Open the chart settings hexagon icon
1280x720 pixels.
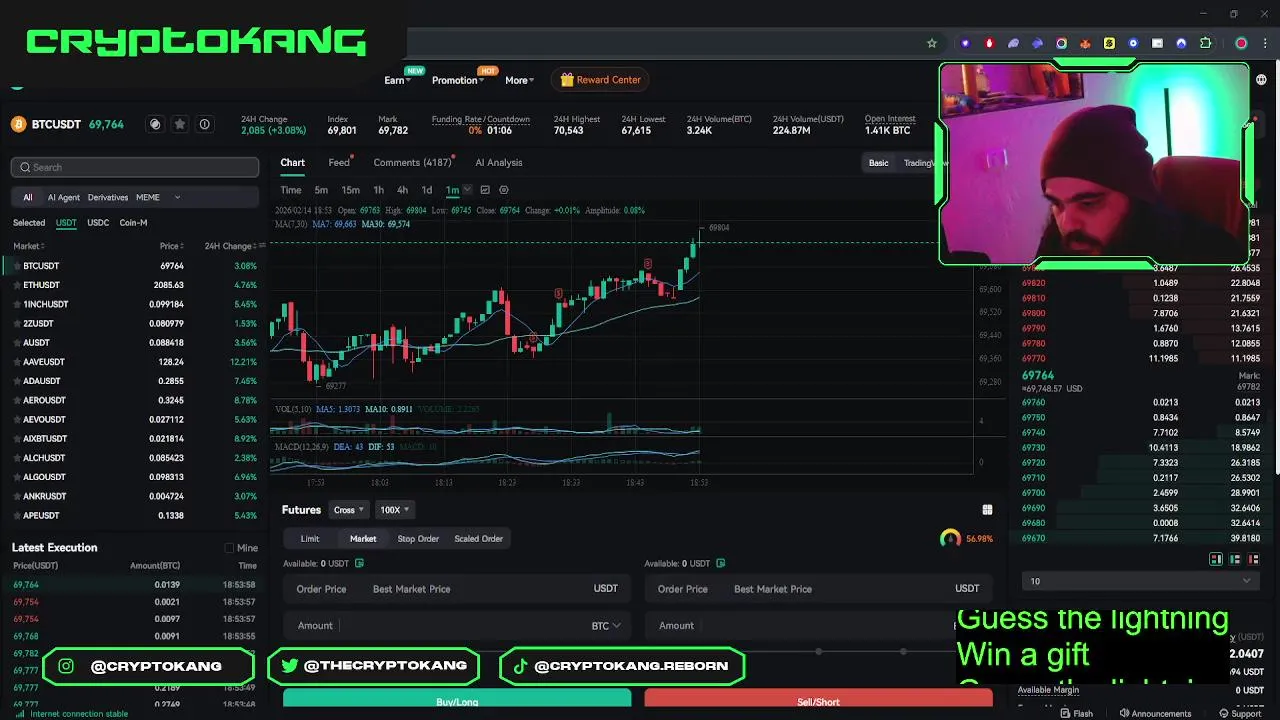pyautogui.click(x=504, y=190)
